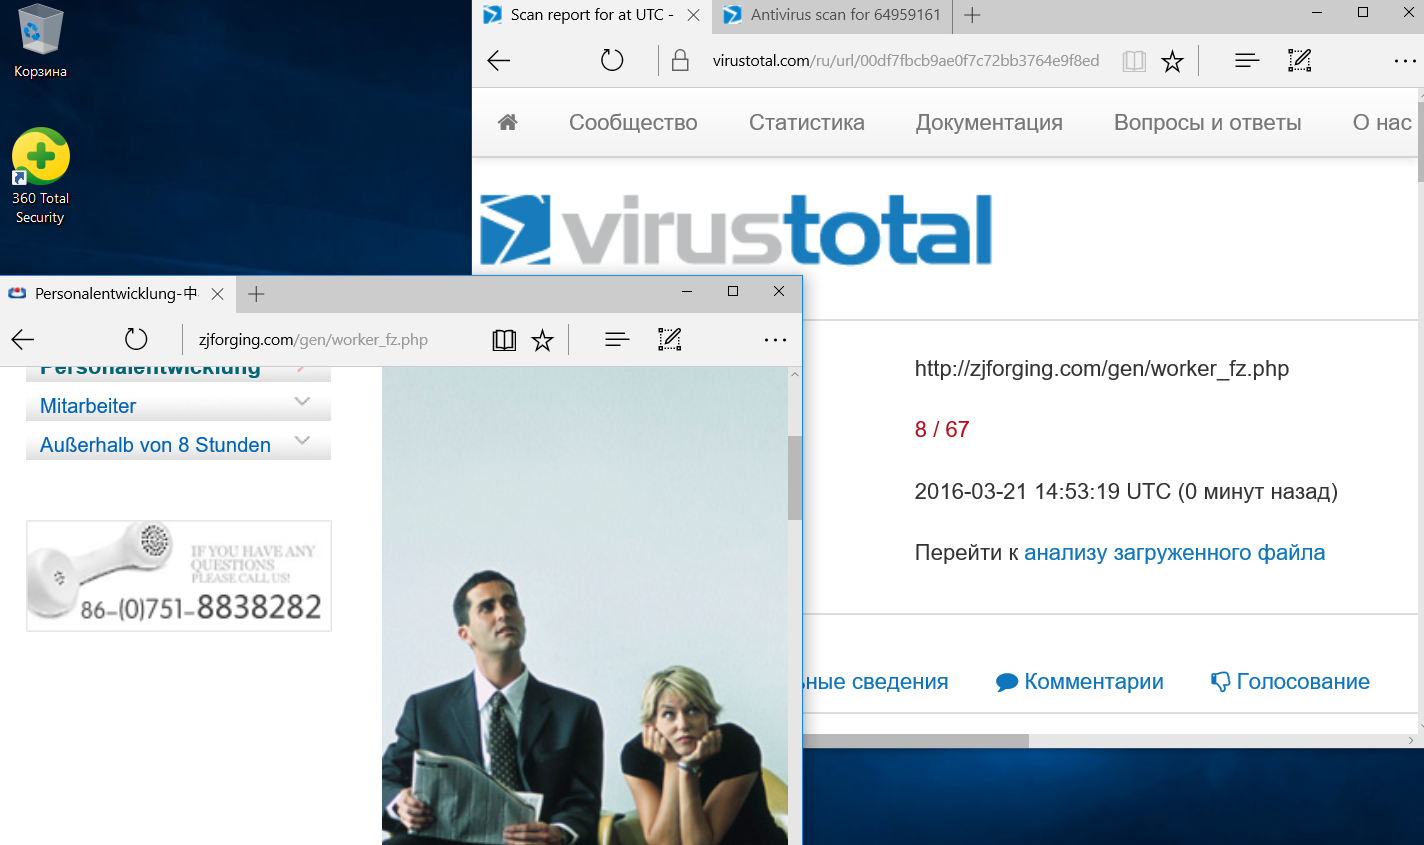Viewport: 1424px width, 845px height.
Task: Click VirusTotal horizontal scrollbar right arrow
Action: coord(1411,741)
